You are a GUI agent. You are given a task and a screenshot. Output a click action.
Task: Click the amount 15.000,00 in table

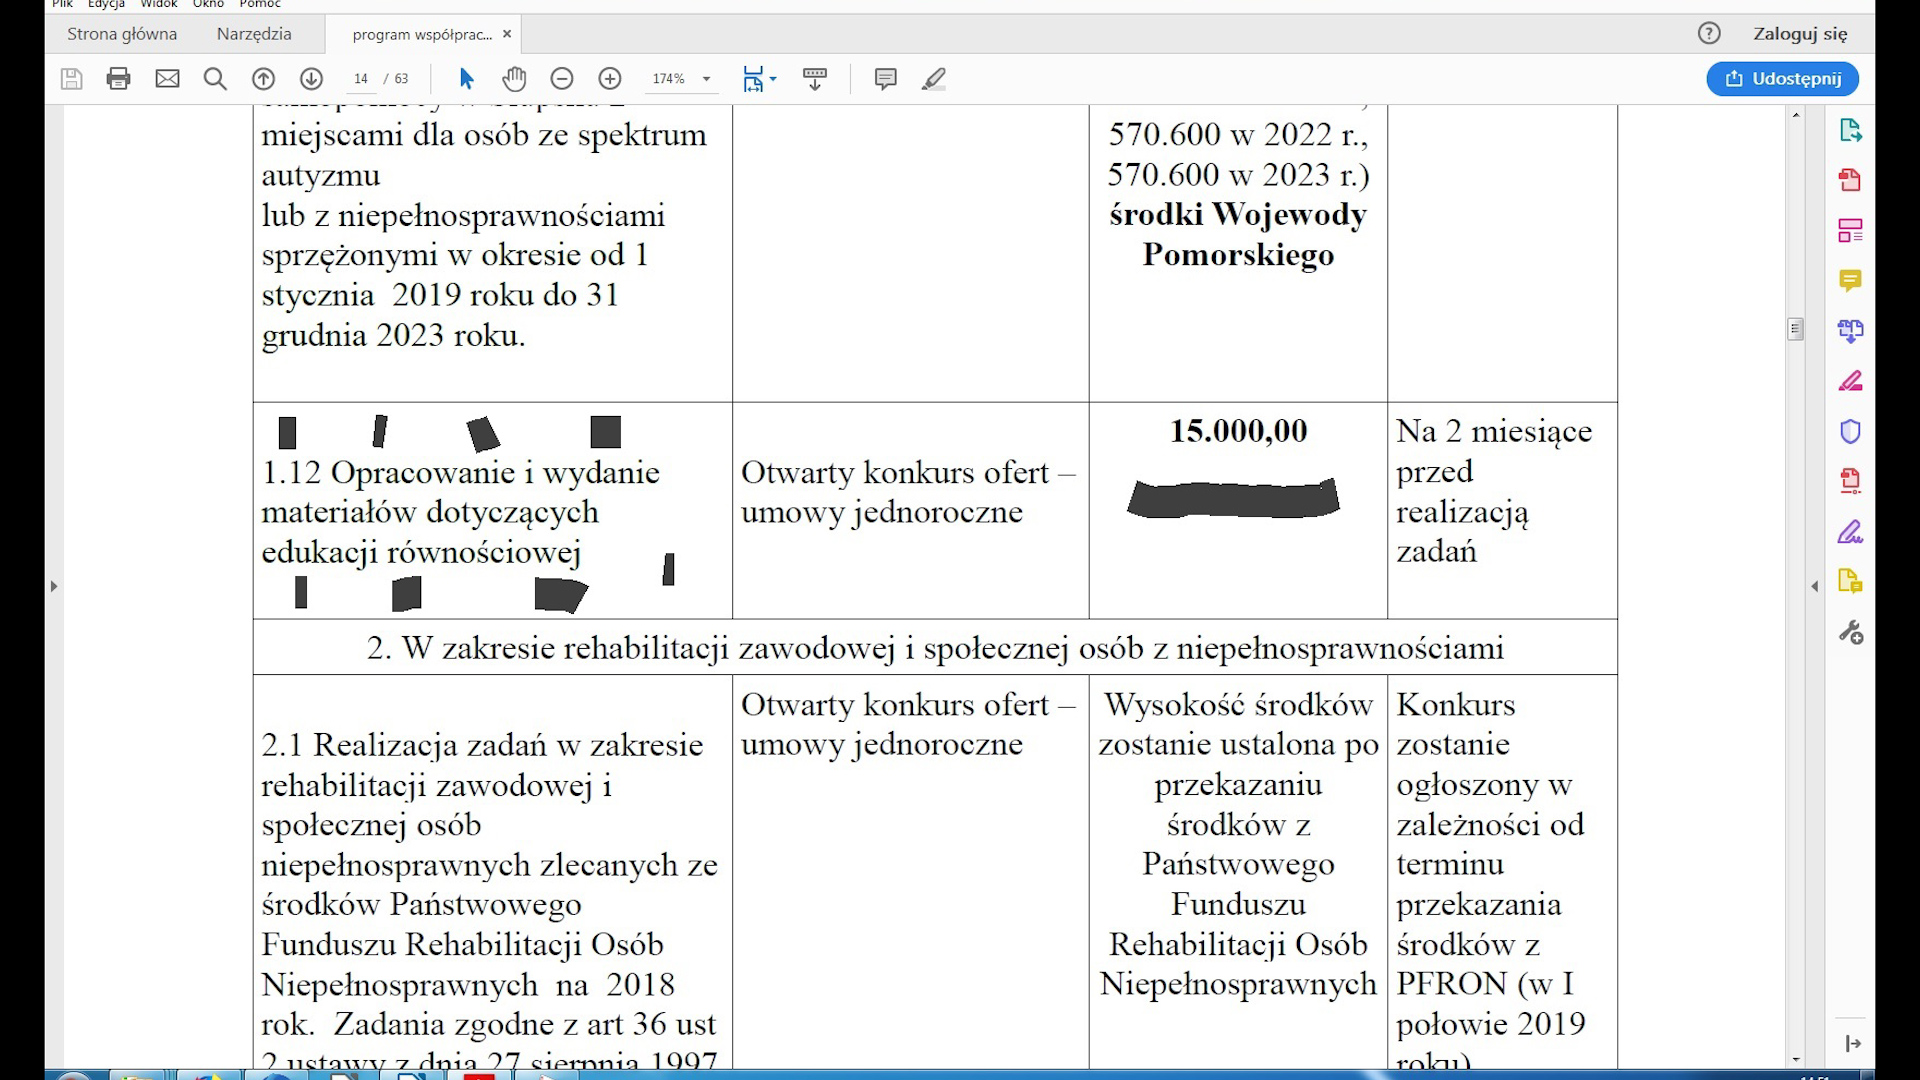click(1238, 431)
